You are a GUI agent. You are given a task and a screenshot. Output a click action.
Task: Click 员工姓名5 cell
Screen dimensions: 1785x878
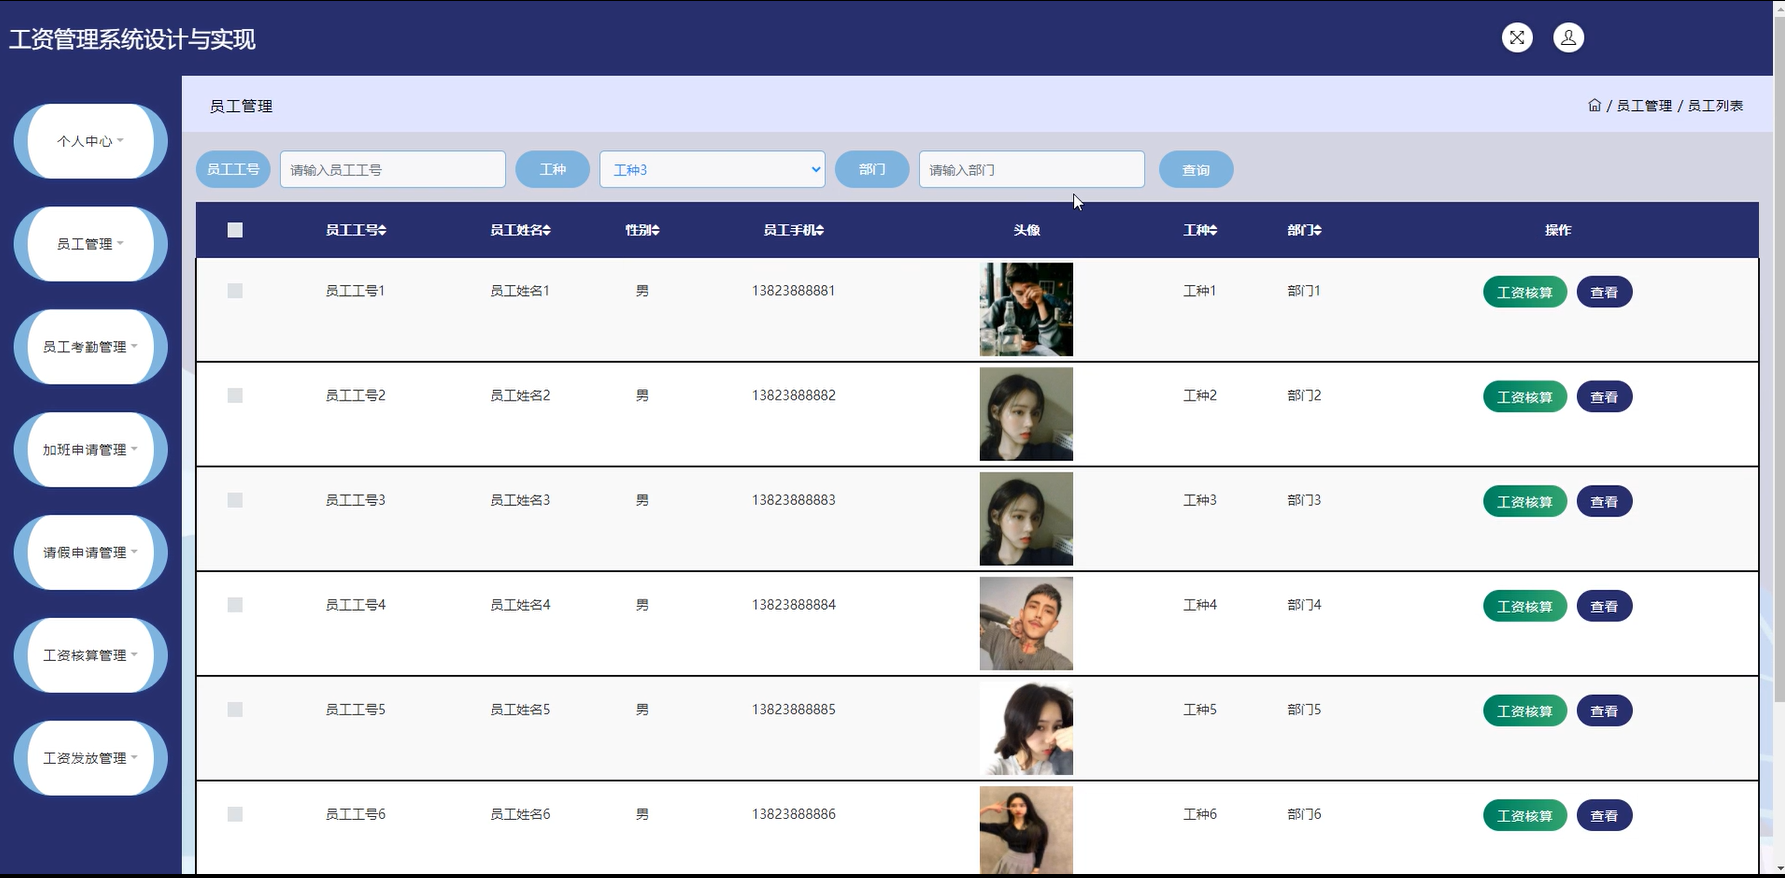(520, 710)
